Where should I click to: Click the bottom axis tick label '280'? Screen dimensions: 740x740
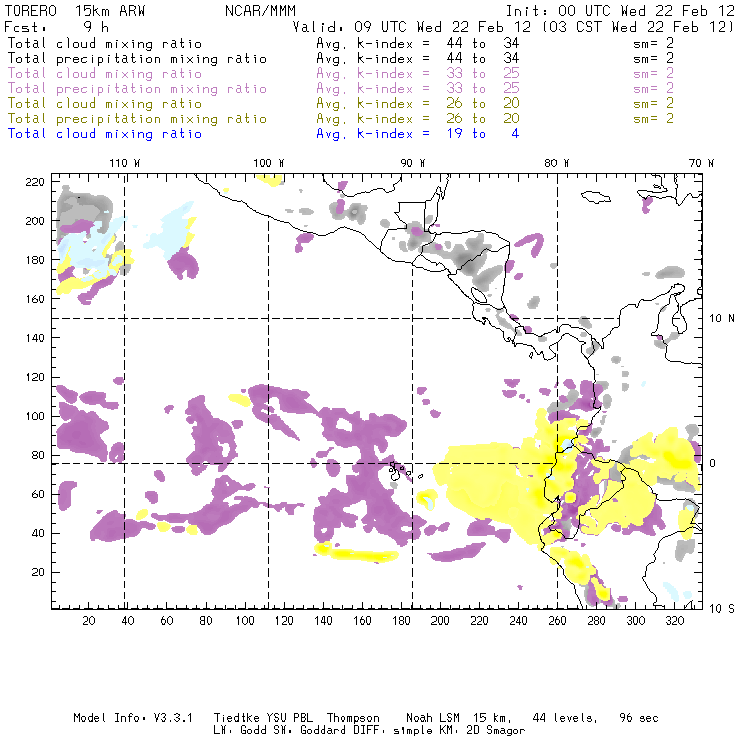click(x=597, y=621)
